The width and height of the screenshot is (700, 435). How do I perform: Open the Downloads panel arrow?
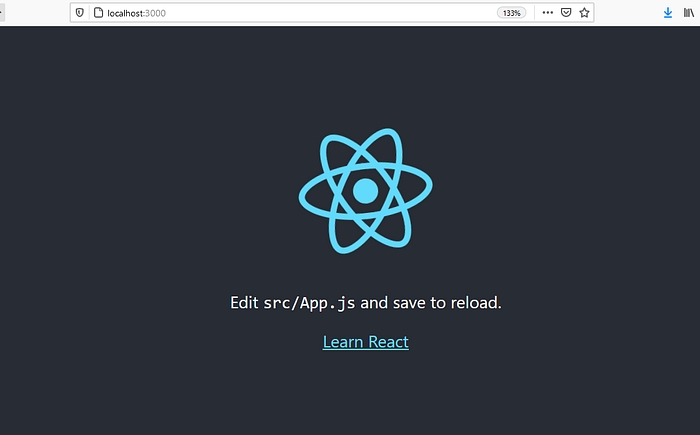pyautogui.click(x=668, y=13)
